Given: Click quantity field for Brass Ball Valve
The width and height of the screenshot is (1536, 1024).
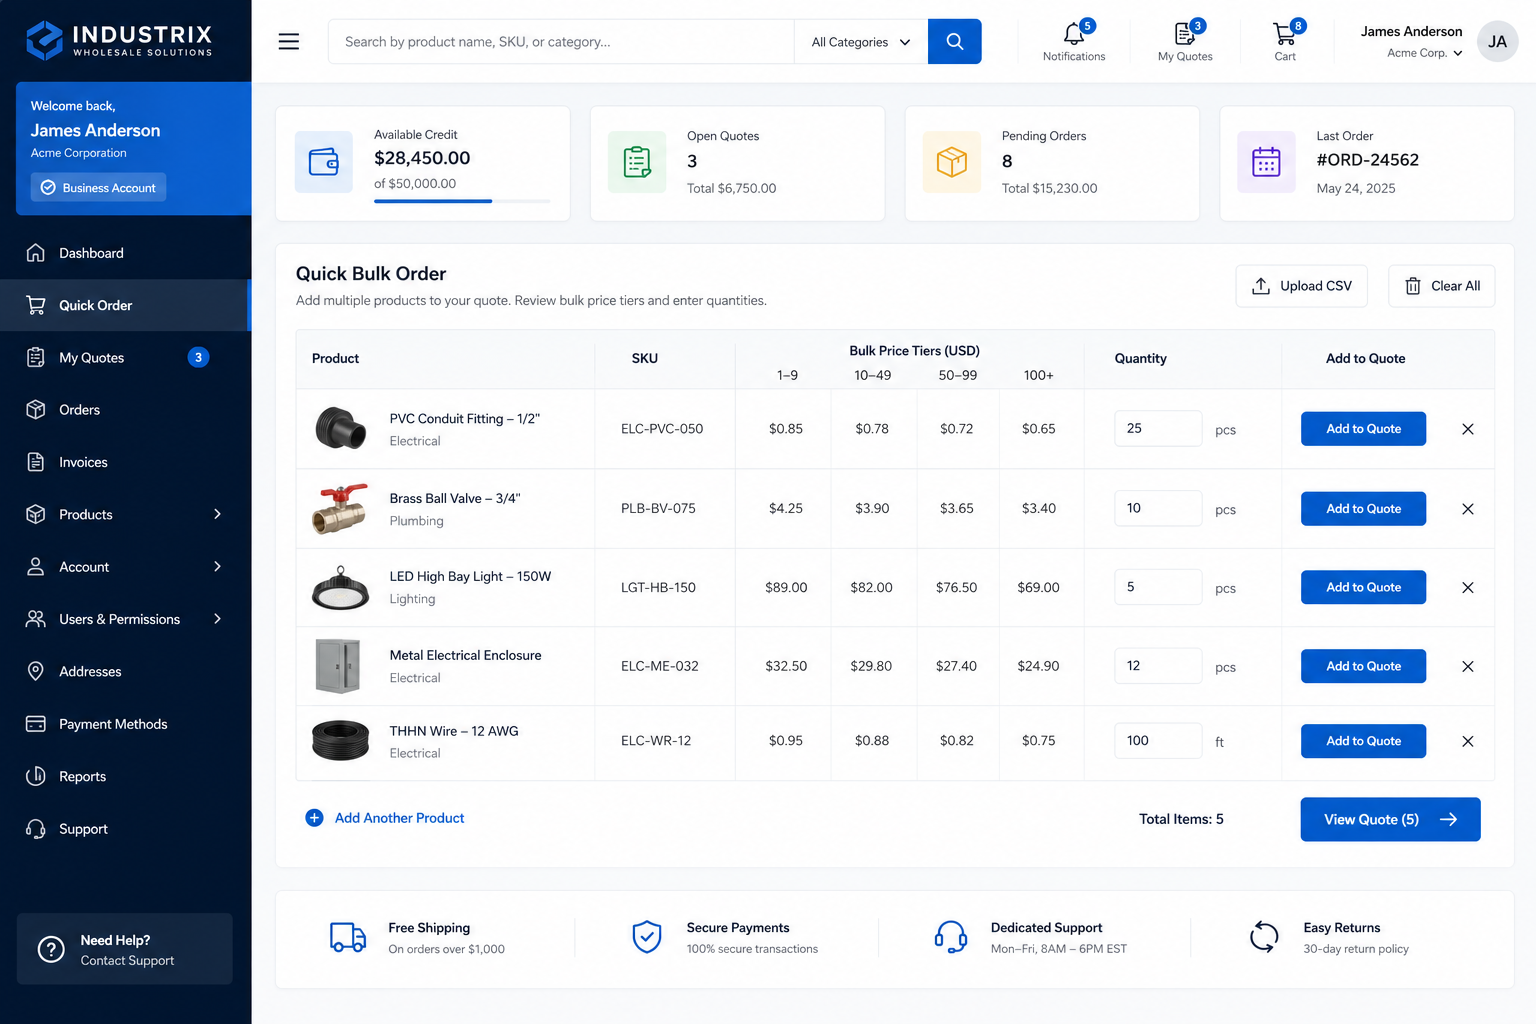Looking at the screenshot, I should [1158, 508].
